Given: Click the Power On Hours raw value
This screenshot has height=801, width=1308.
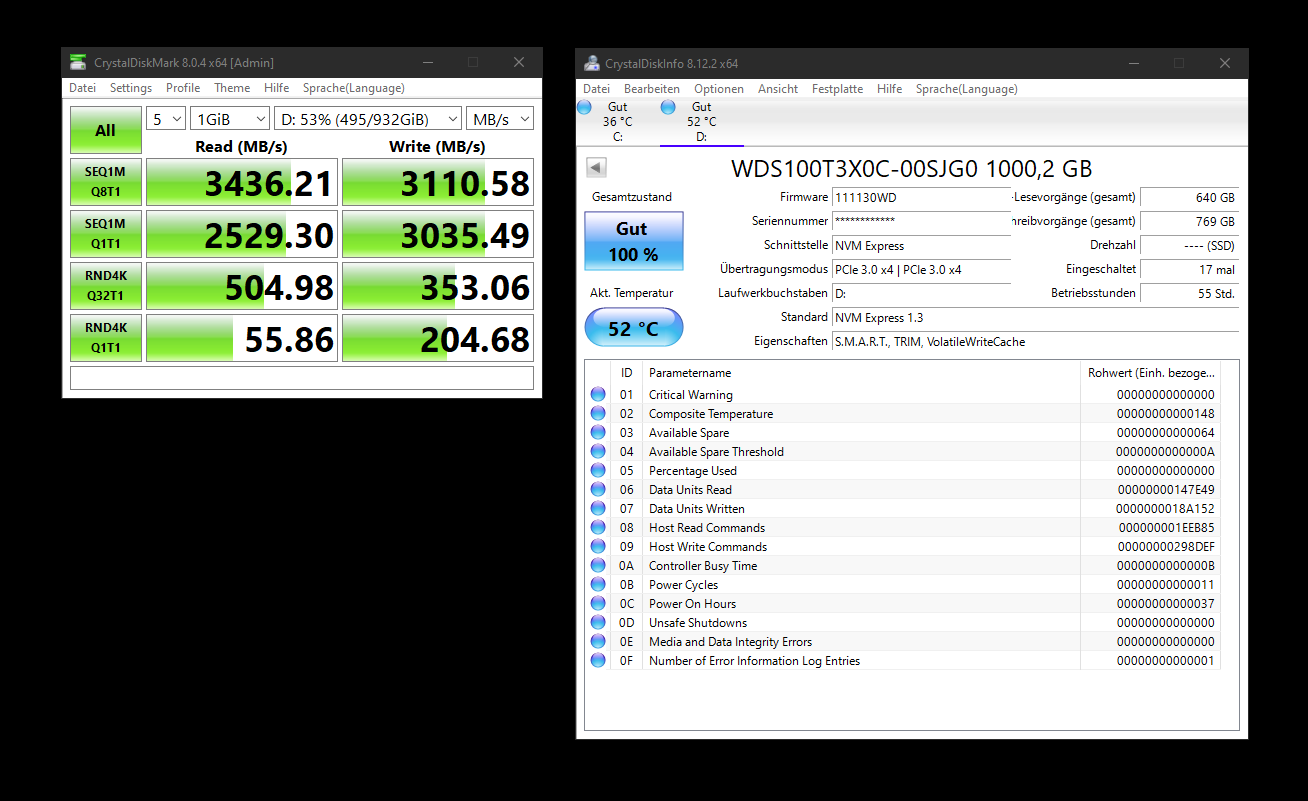Looking at the screenshot, I should [x=1165, y=603].
